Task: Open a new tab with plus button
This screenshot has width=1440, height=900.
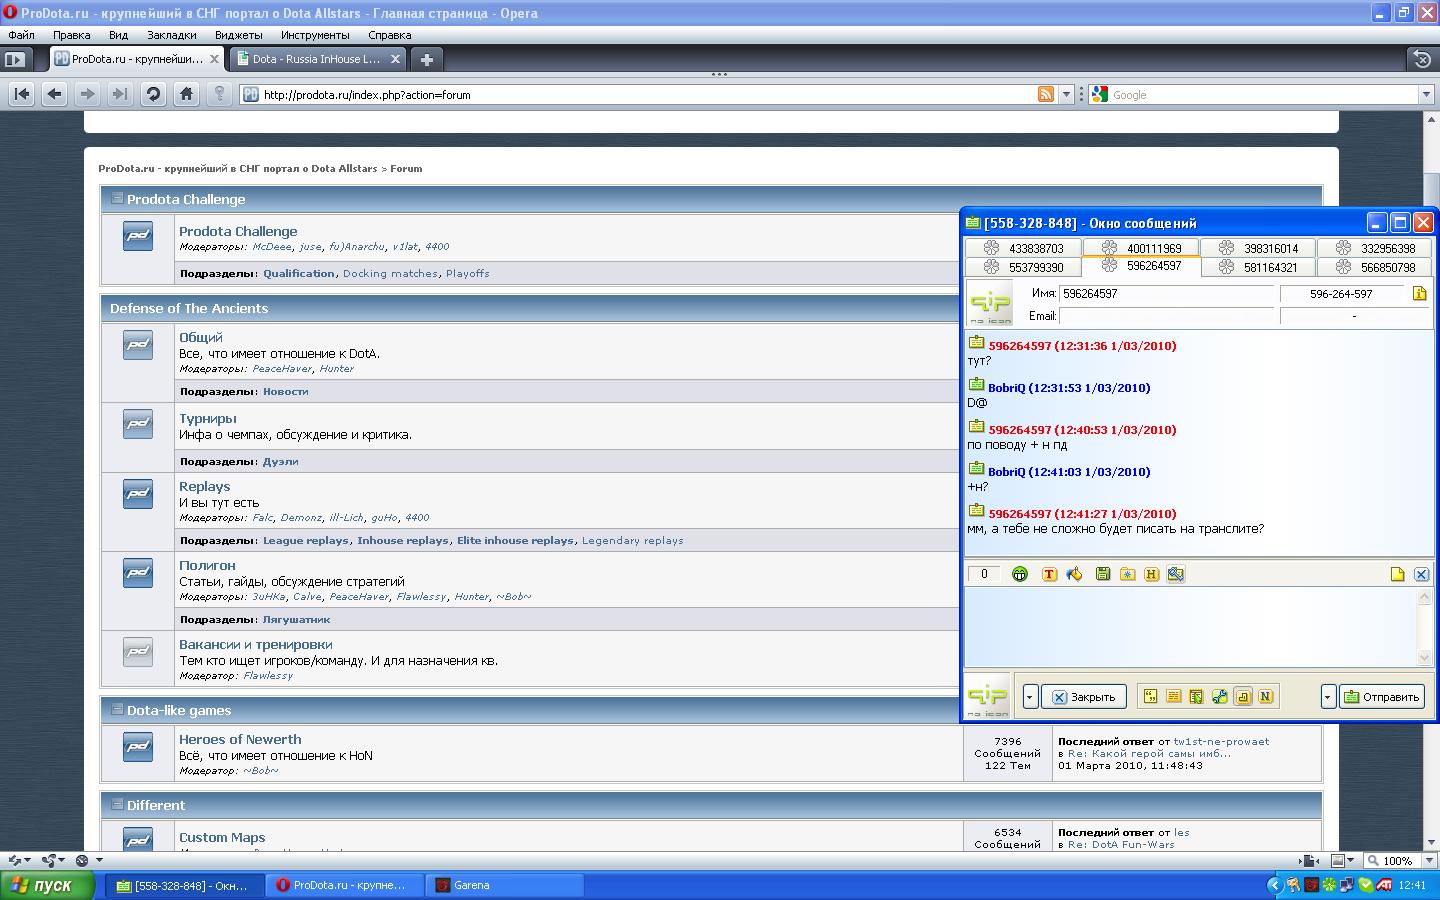Action: click(427, 59)
